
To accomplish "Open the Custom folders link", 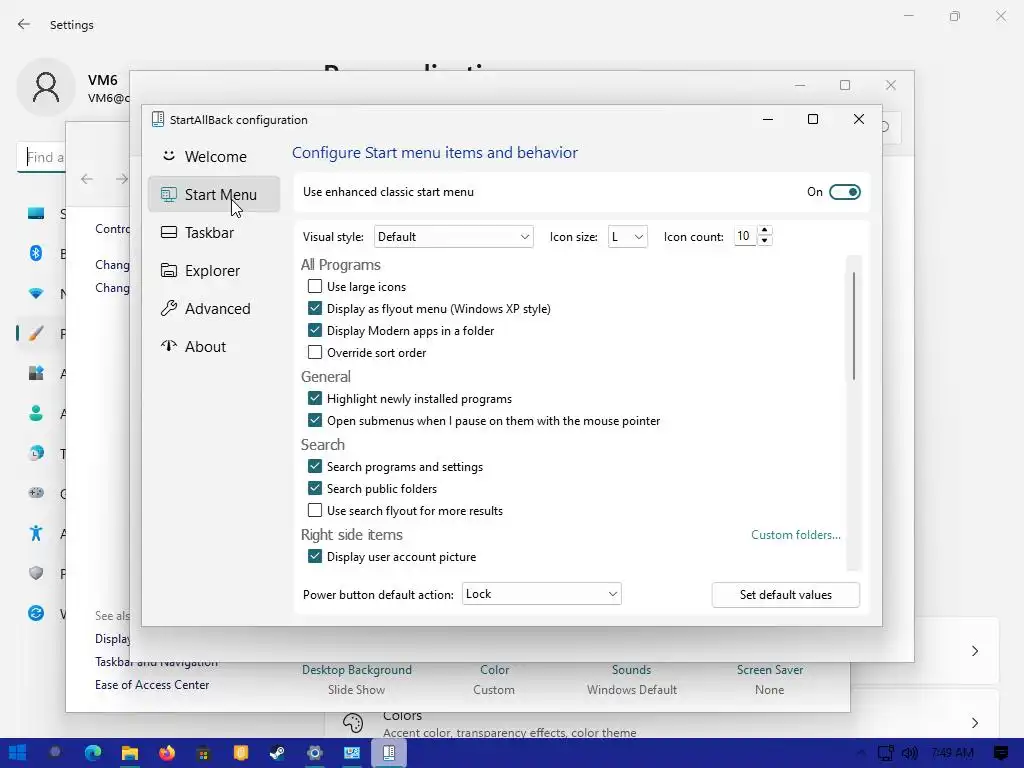I will pos(795,535).
